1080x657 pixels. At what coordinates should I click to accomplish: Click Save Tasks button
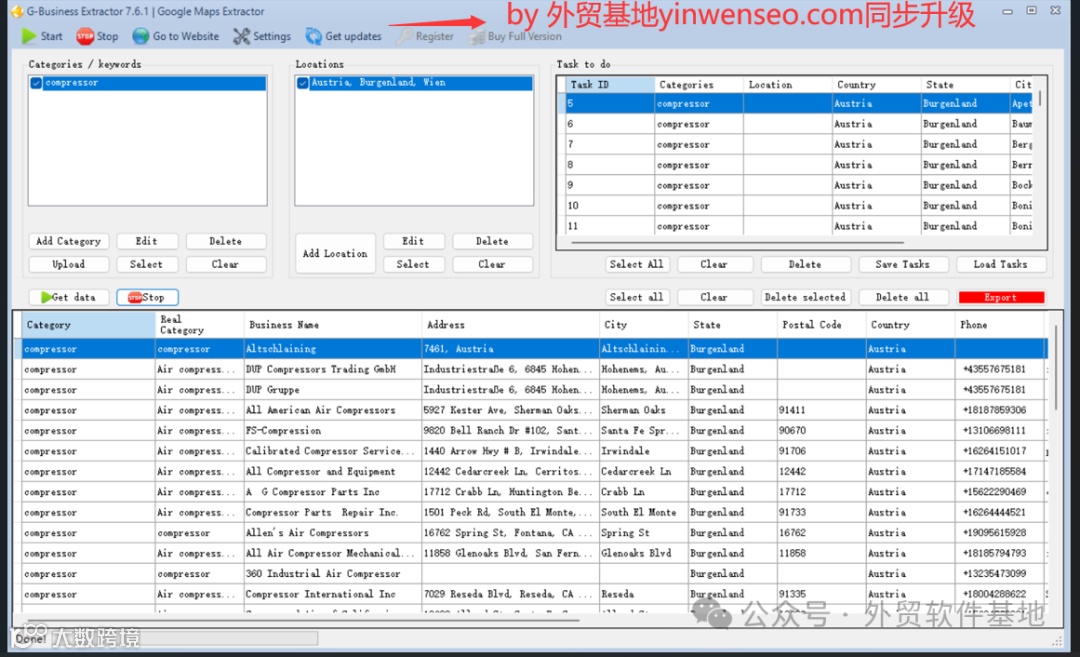[902, 264]
